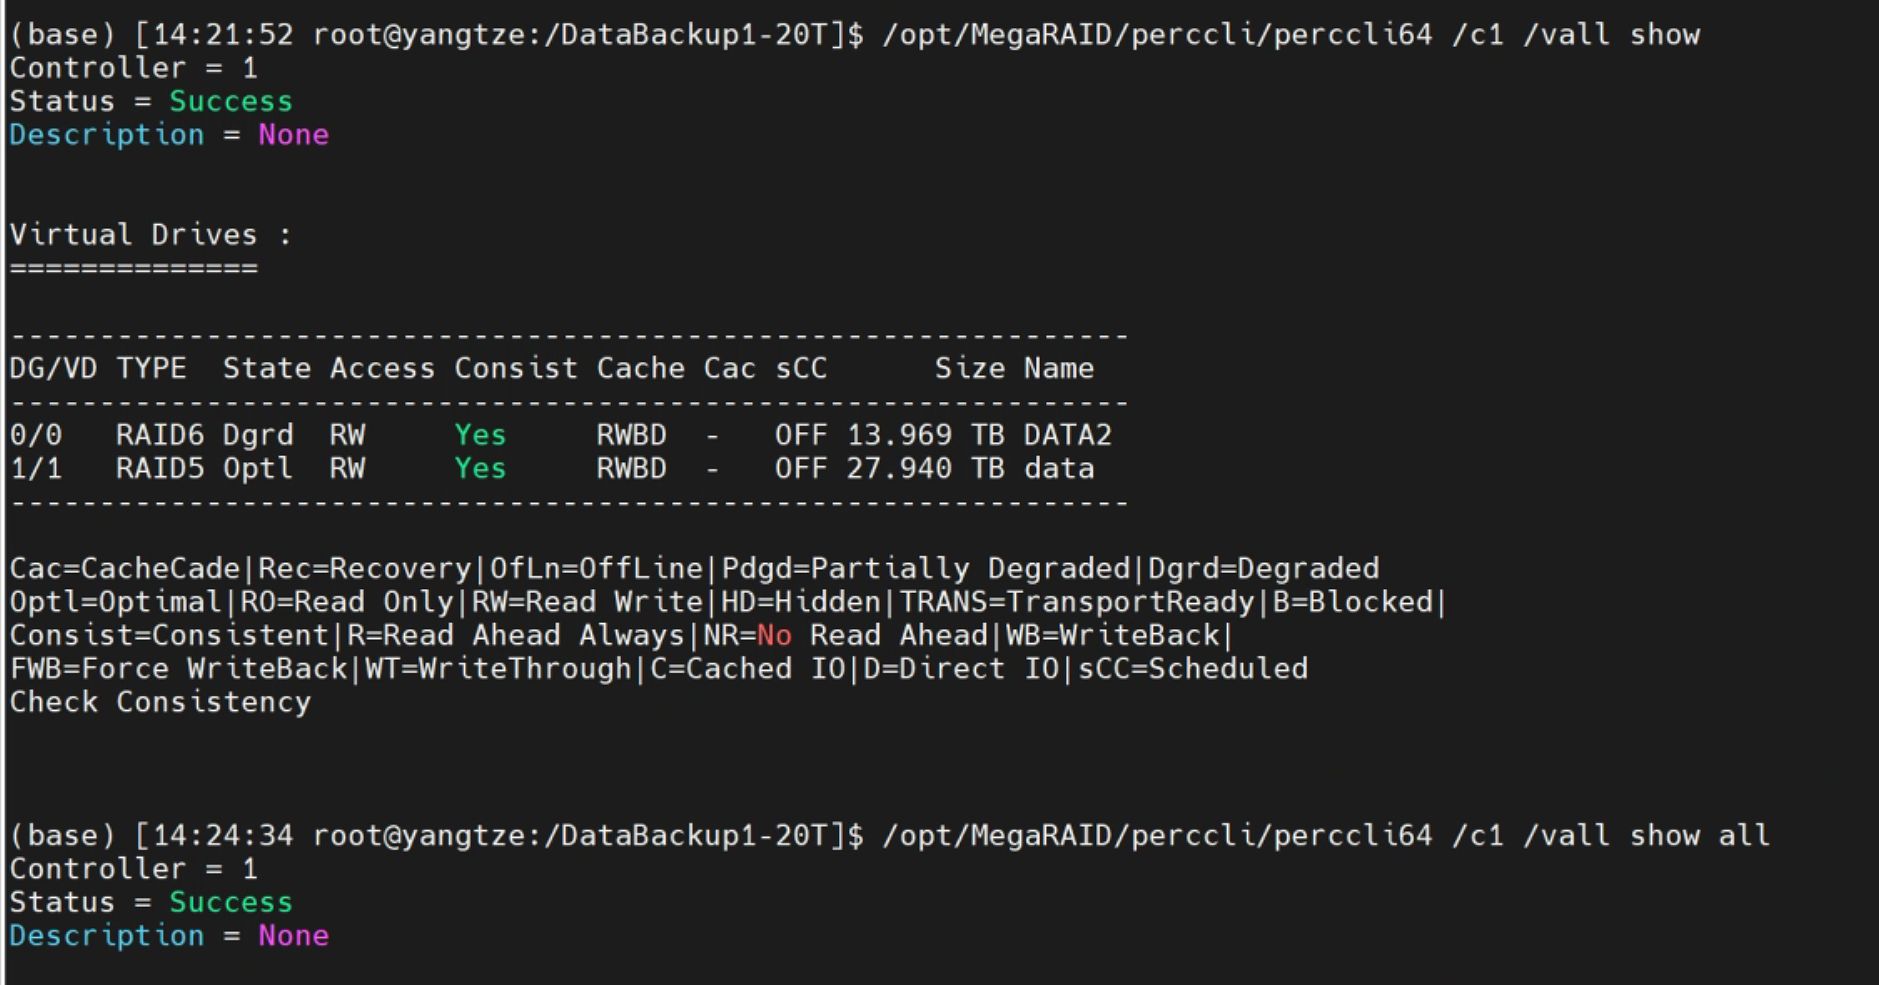
Task: Click the "Consist" column header
Action: click(x=516, y=369)
